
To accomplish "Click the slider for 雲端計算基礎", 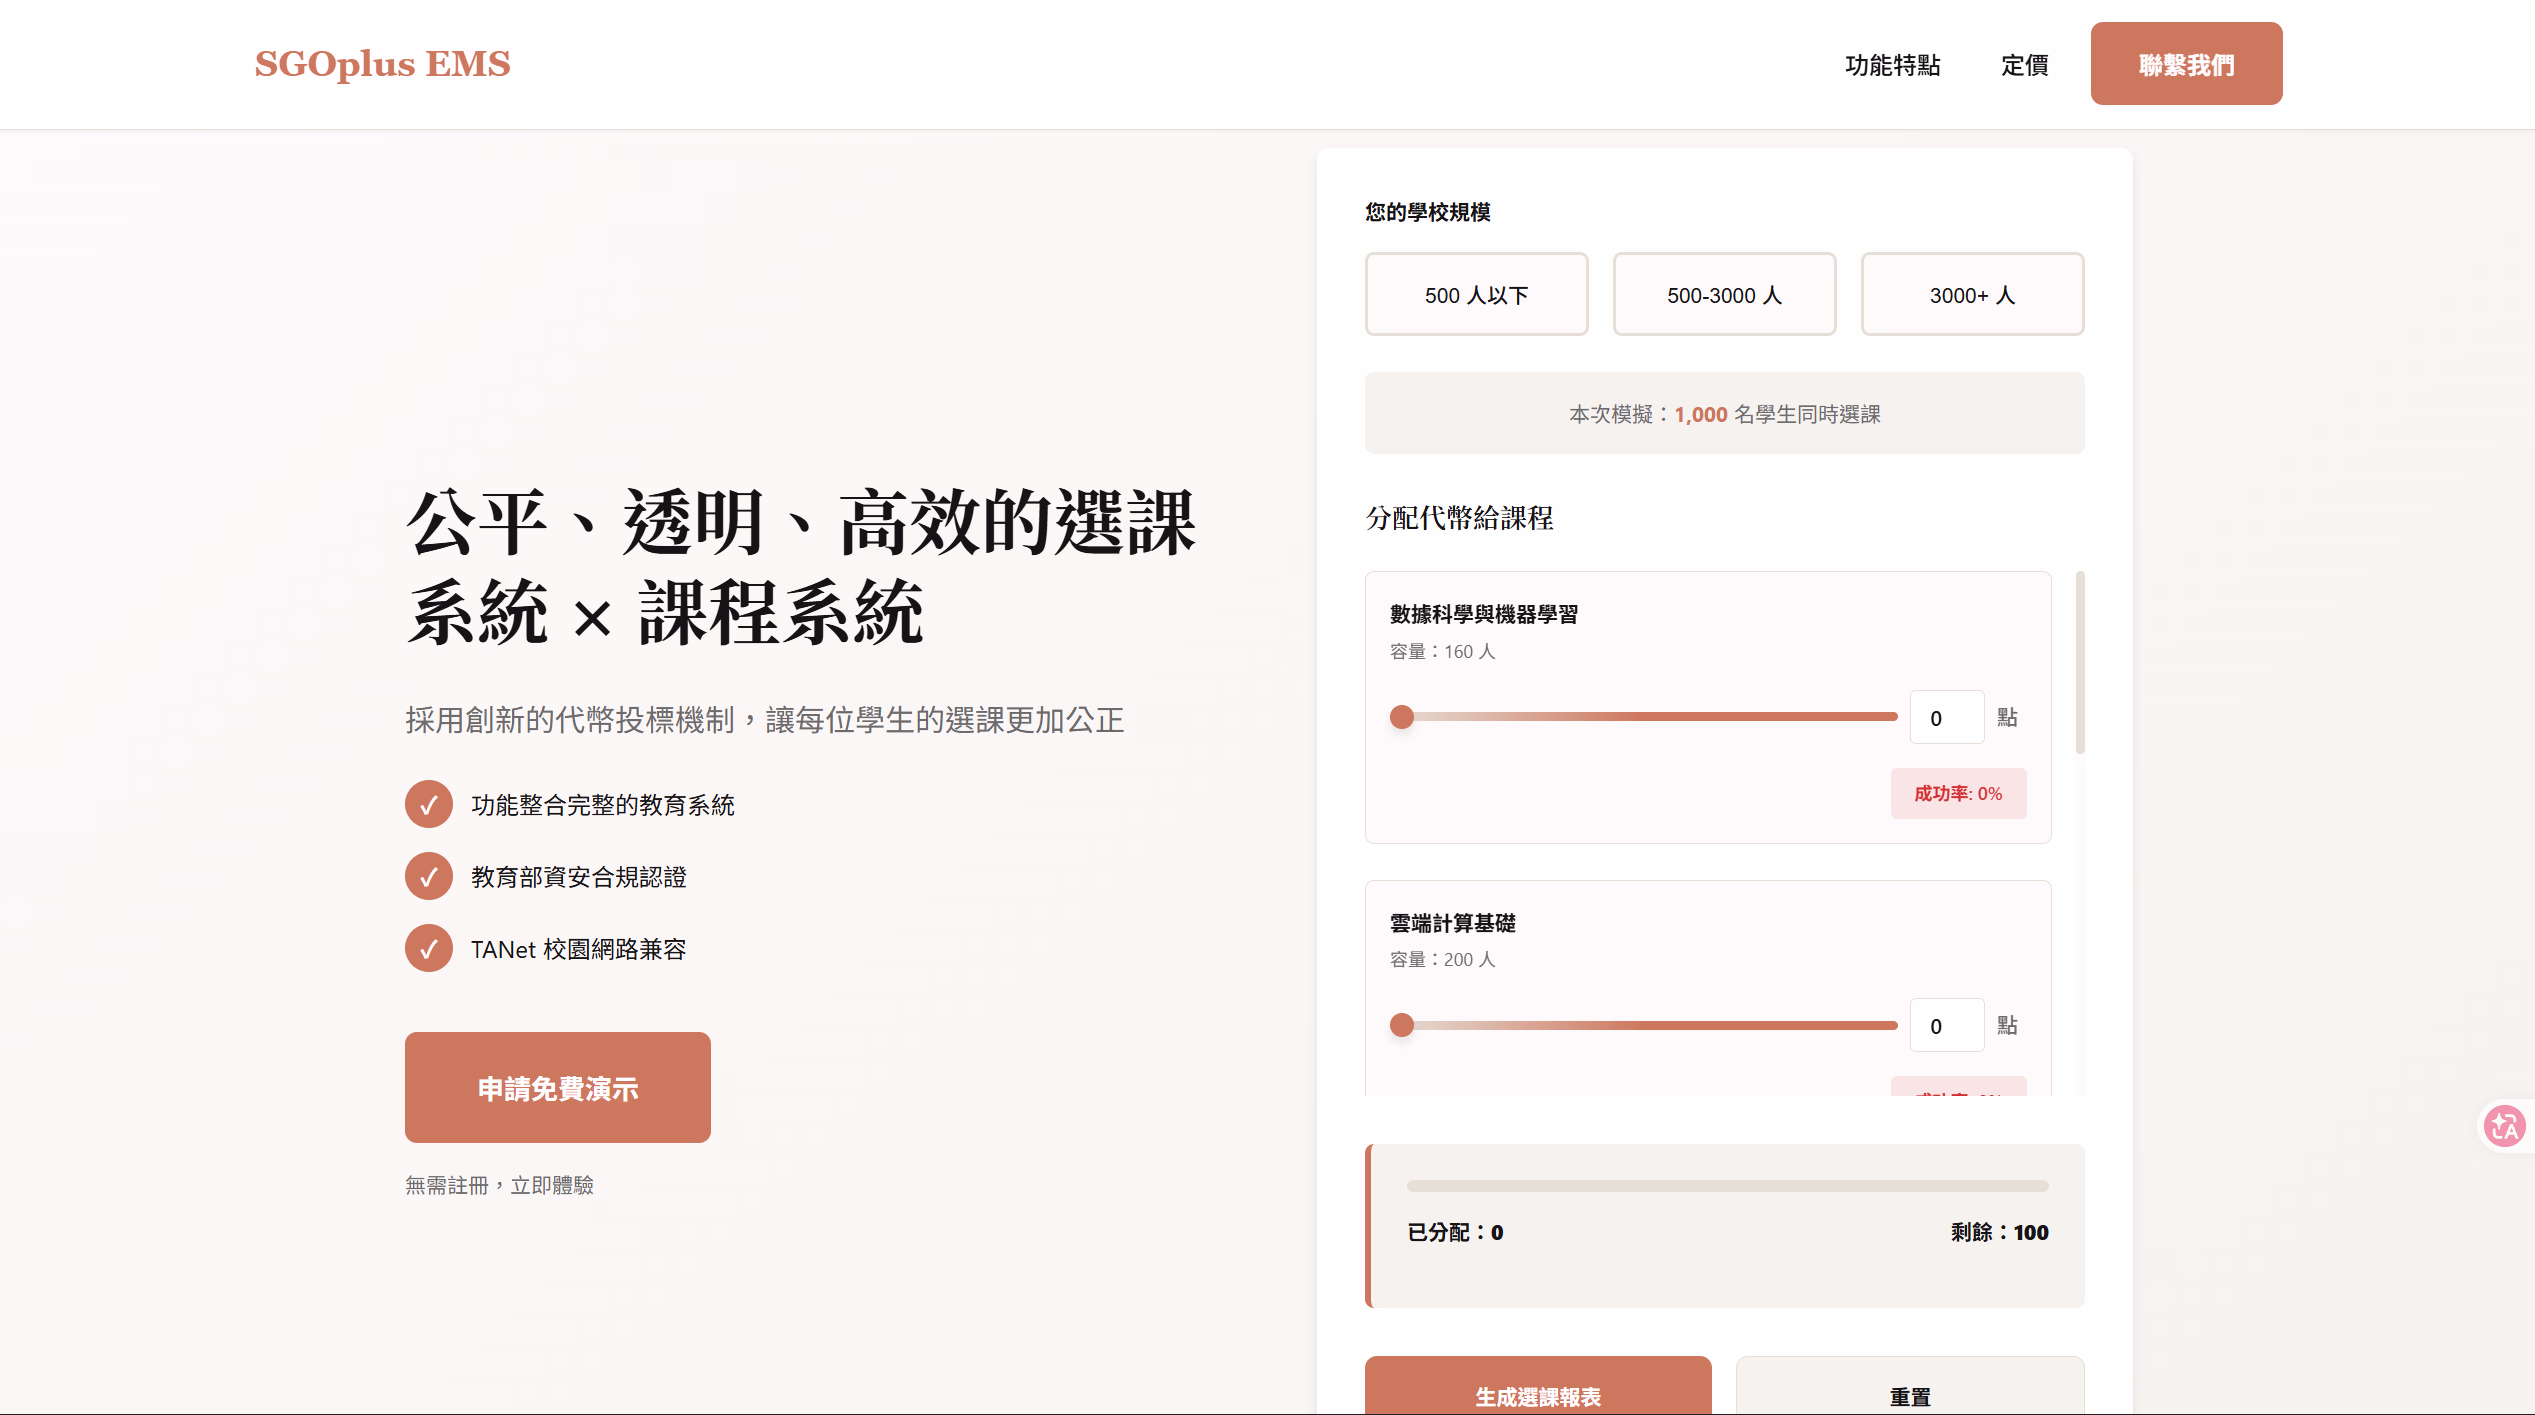I will (1643, 1025).
